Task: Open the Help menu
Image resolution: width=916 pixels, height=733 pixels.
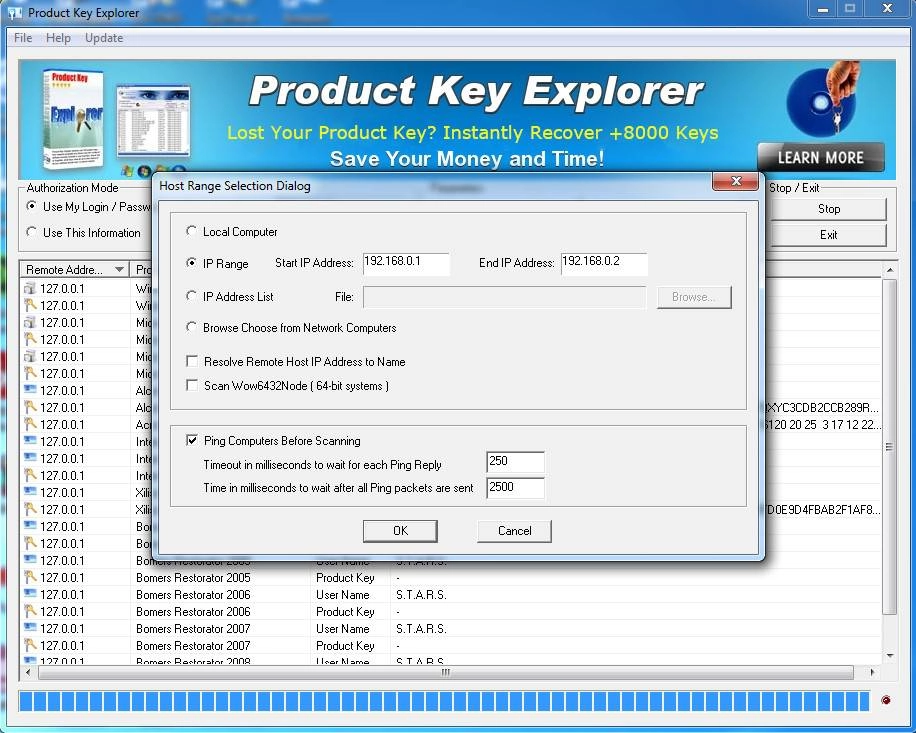Action: tap(58, 38)
